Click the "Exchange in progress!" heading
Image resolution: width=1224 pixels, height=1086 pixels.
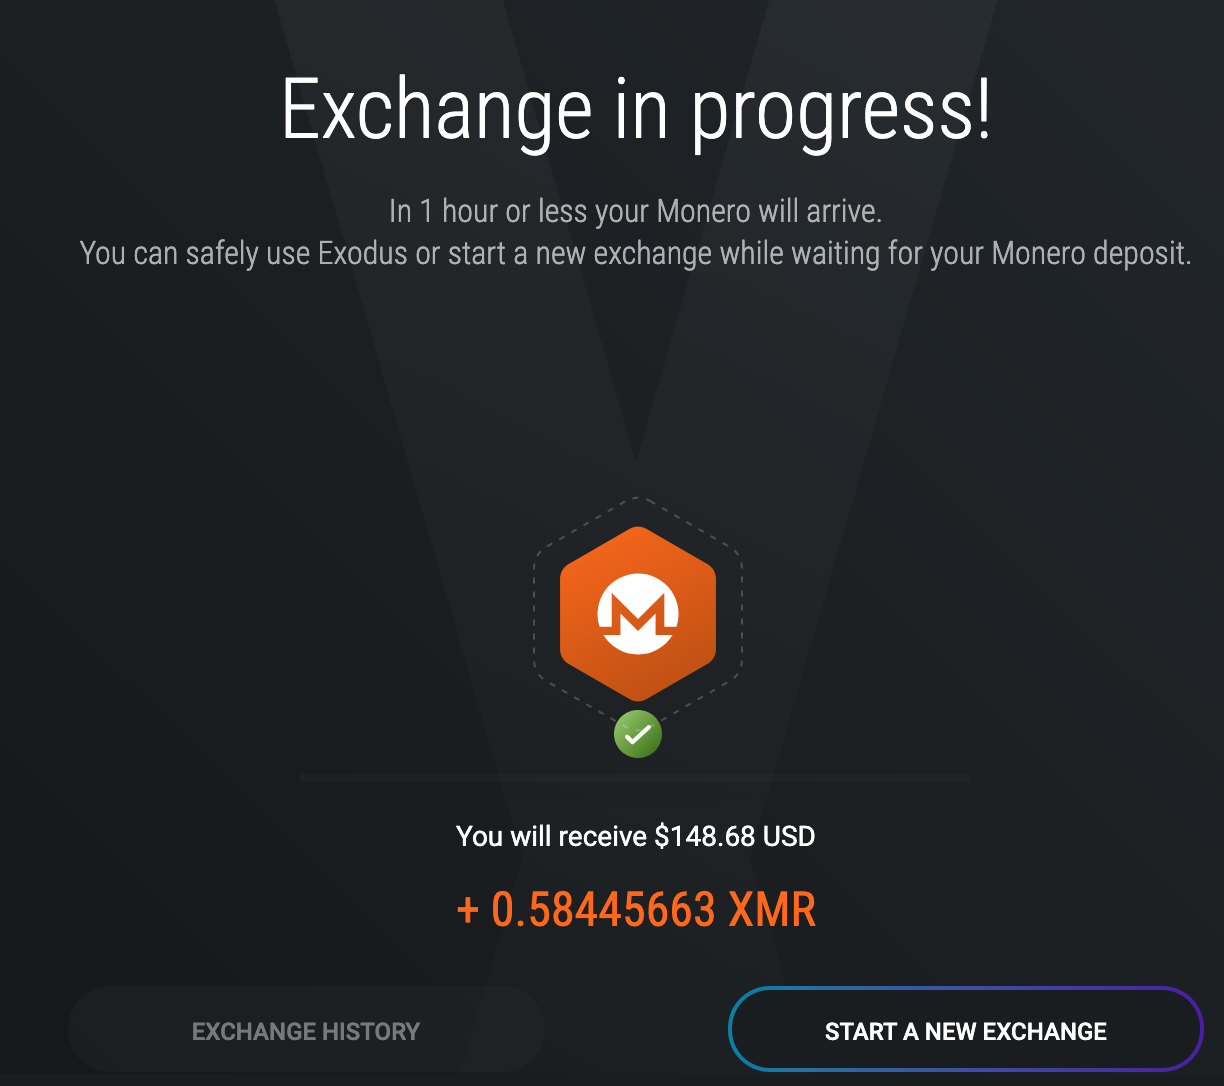[x=636, y=110]
